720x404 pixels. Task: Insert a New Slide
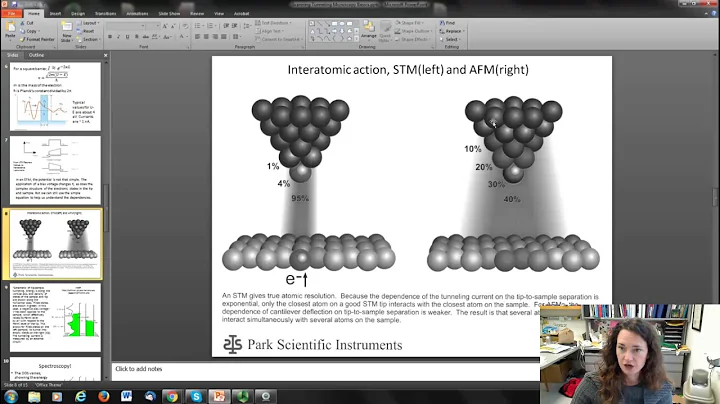point(67,31)
